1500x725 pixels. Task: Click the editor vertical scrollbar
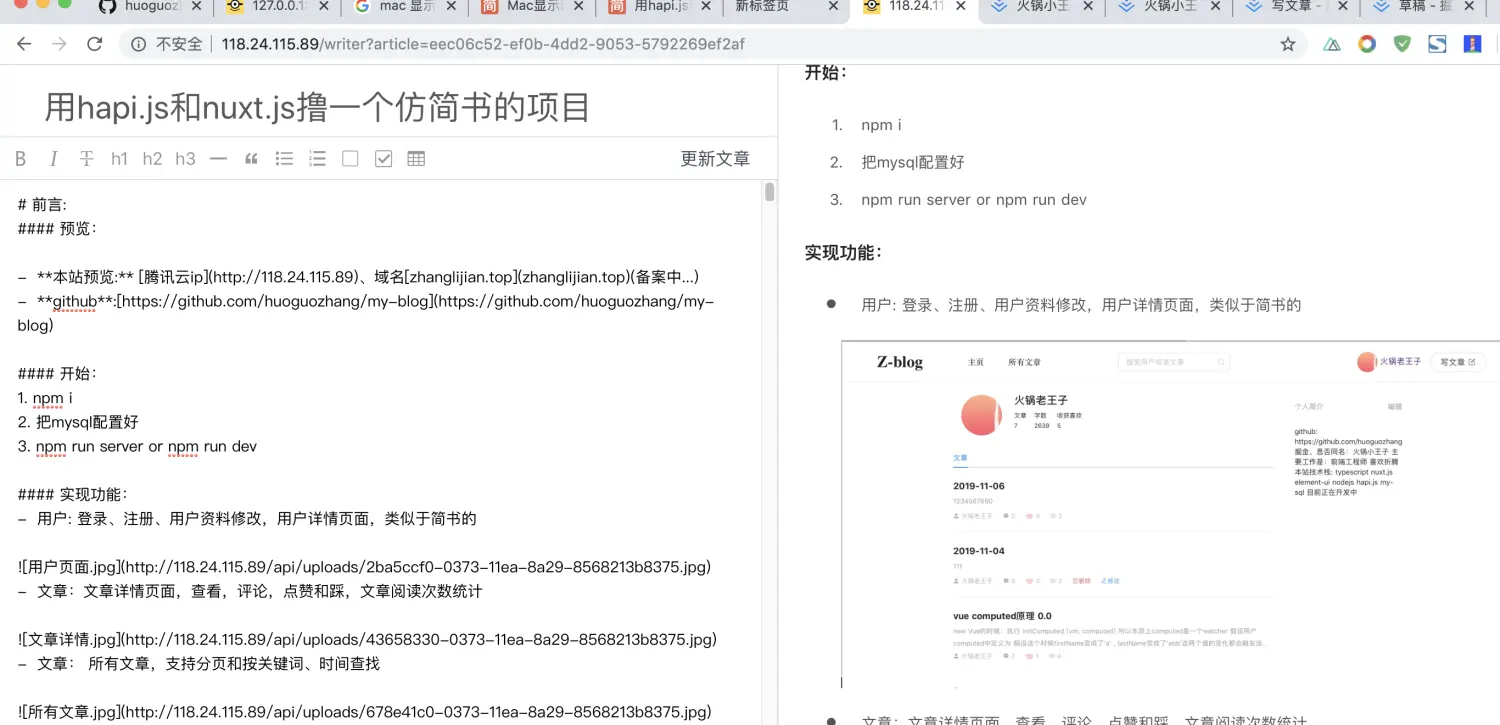770,191
